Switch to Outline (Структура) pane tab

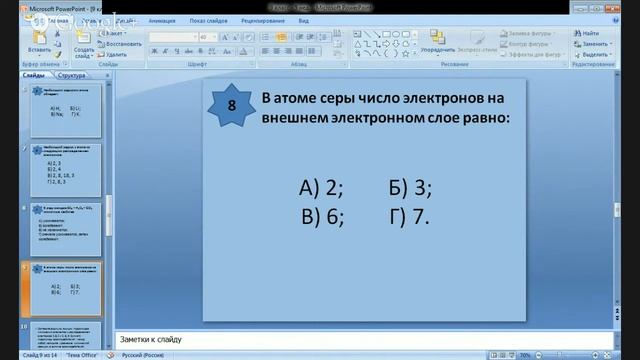click(x=71, y=76)
